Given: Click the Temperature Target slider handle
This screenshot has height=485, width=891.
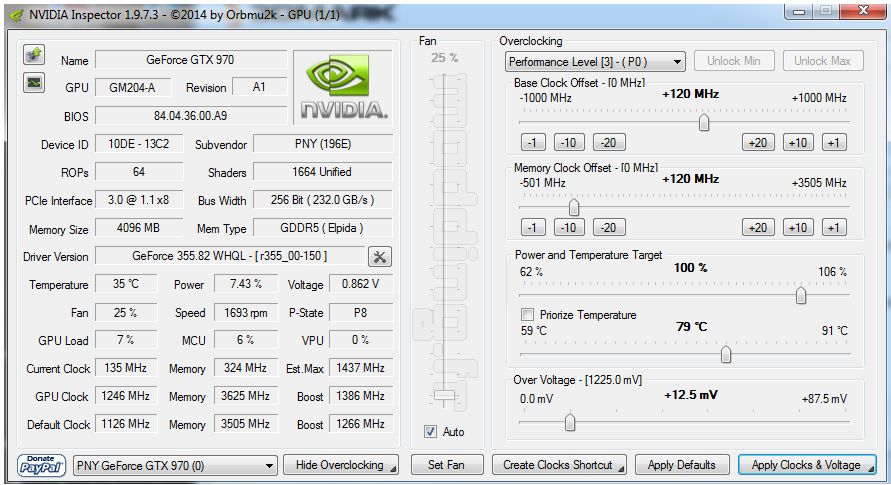Looking at the screenshot, I should (x=726, y=354).
